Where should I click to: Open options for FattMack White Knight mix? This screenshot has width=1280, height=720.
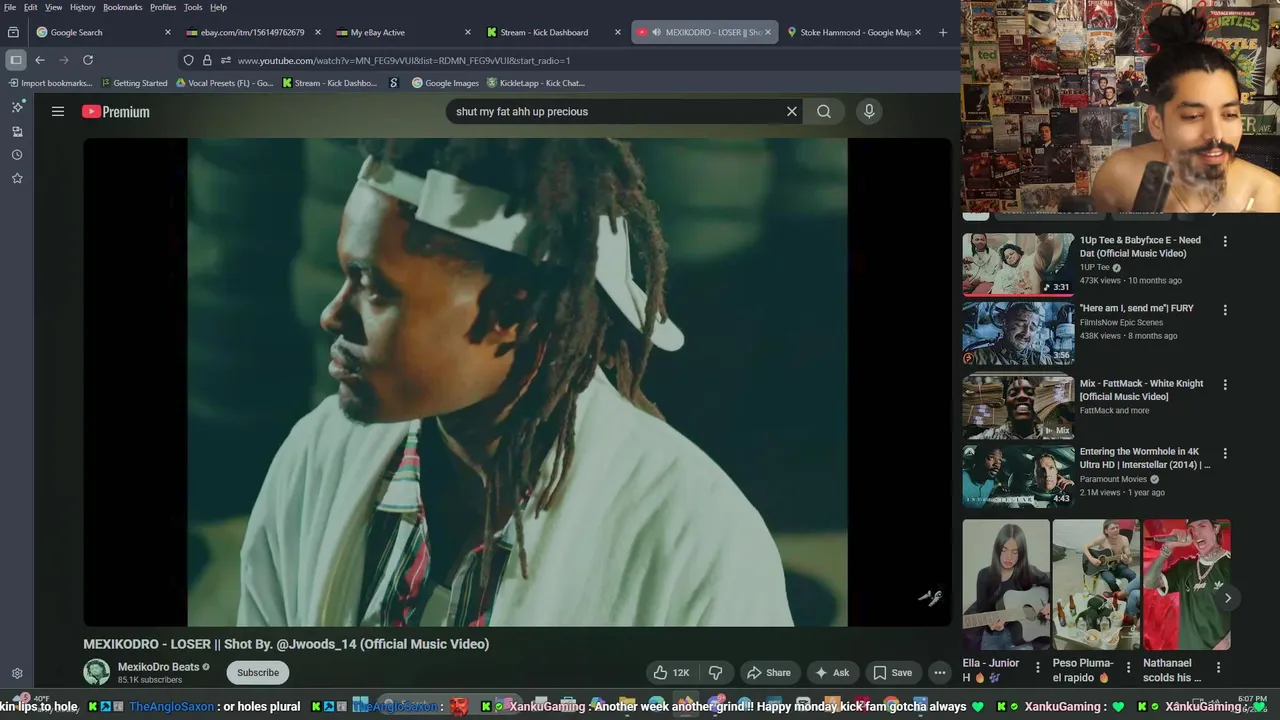[x=1225, y=385]
